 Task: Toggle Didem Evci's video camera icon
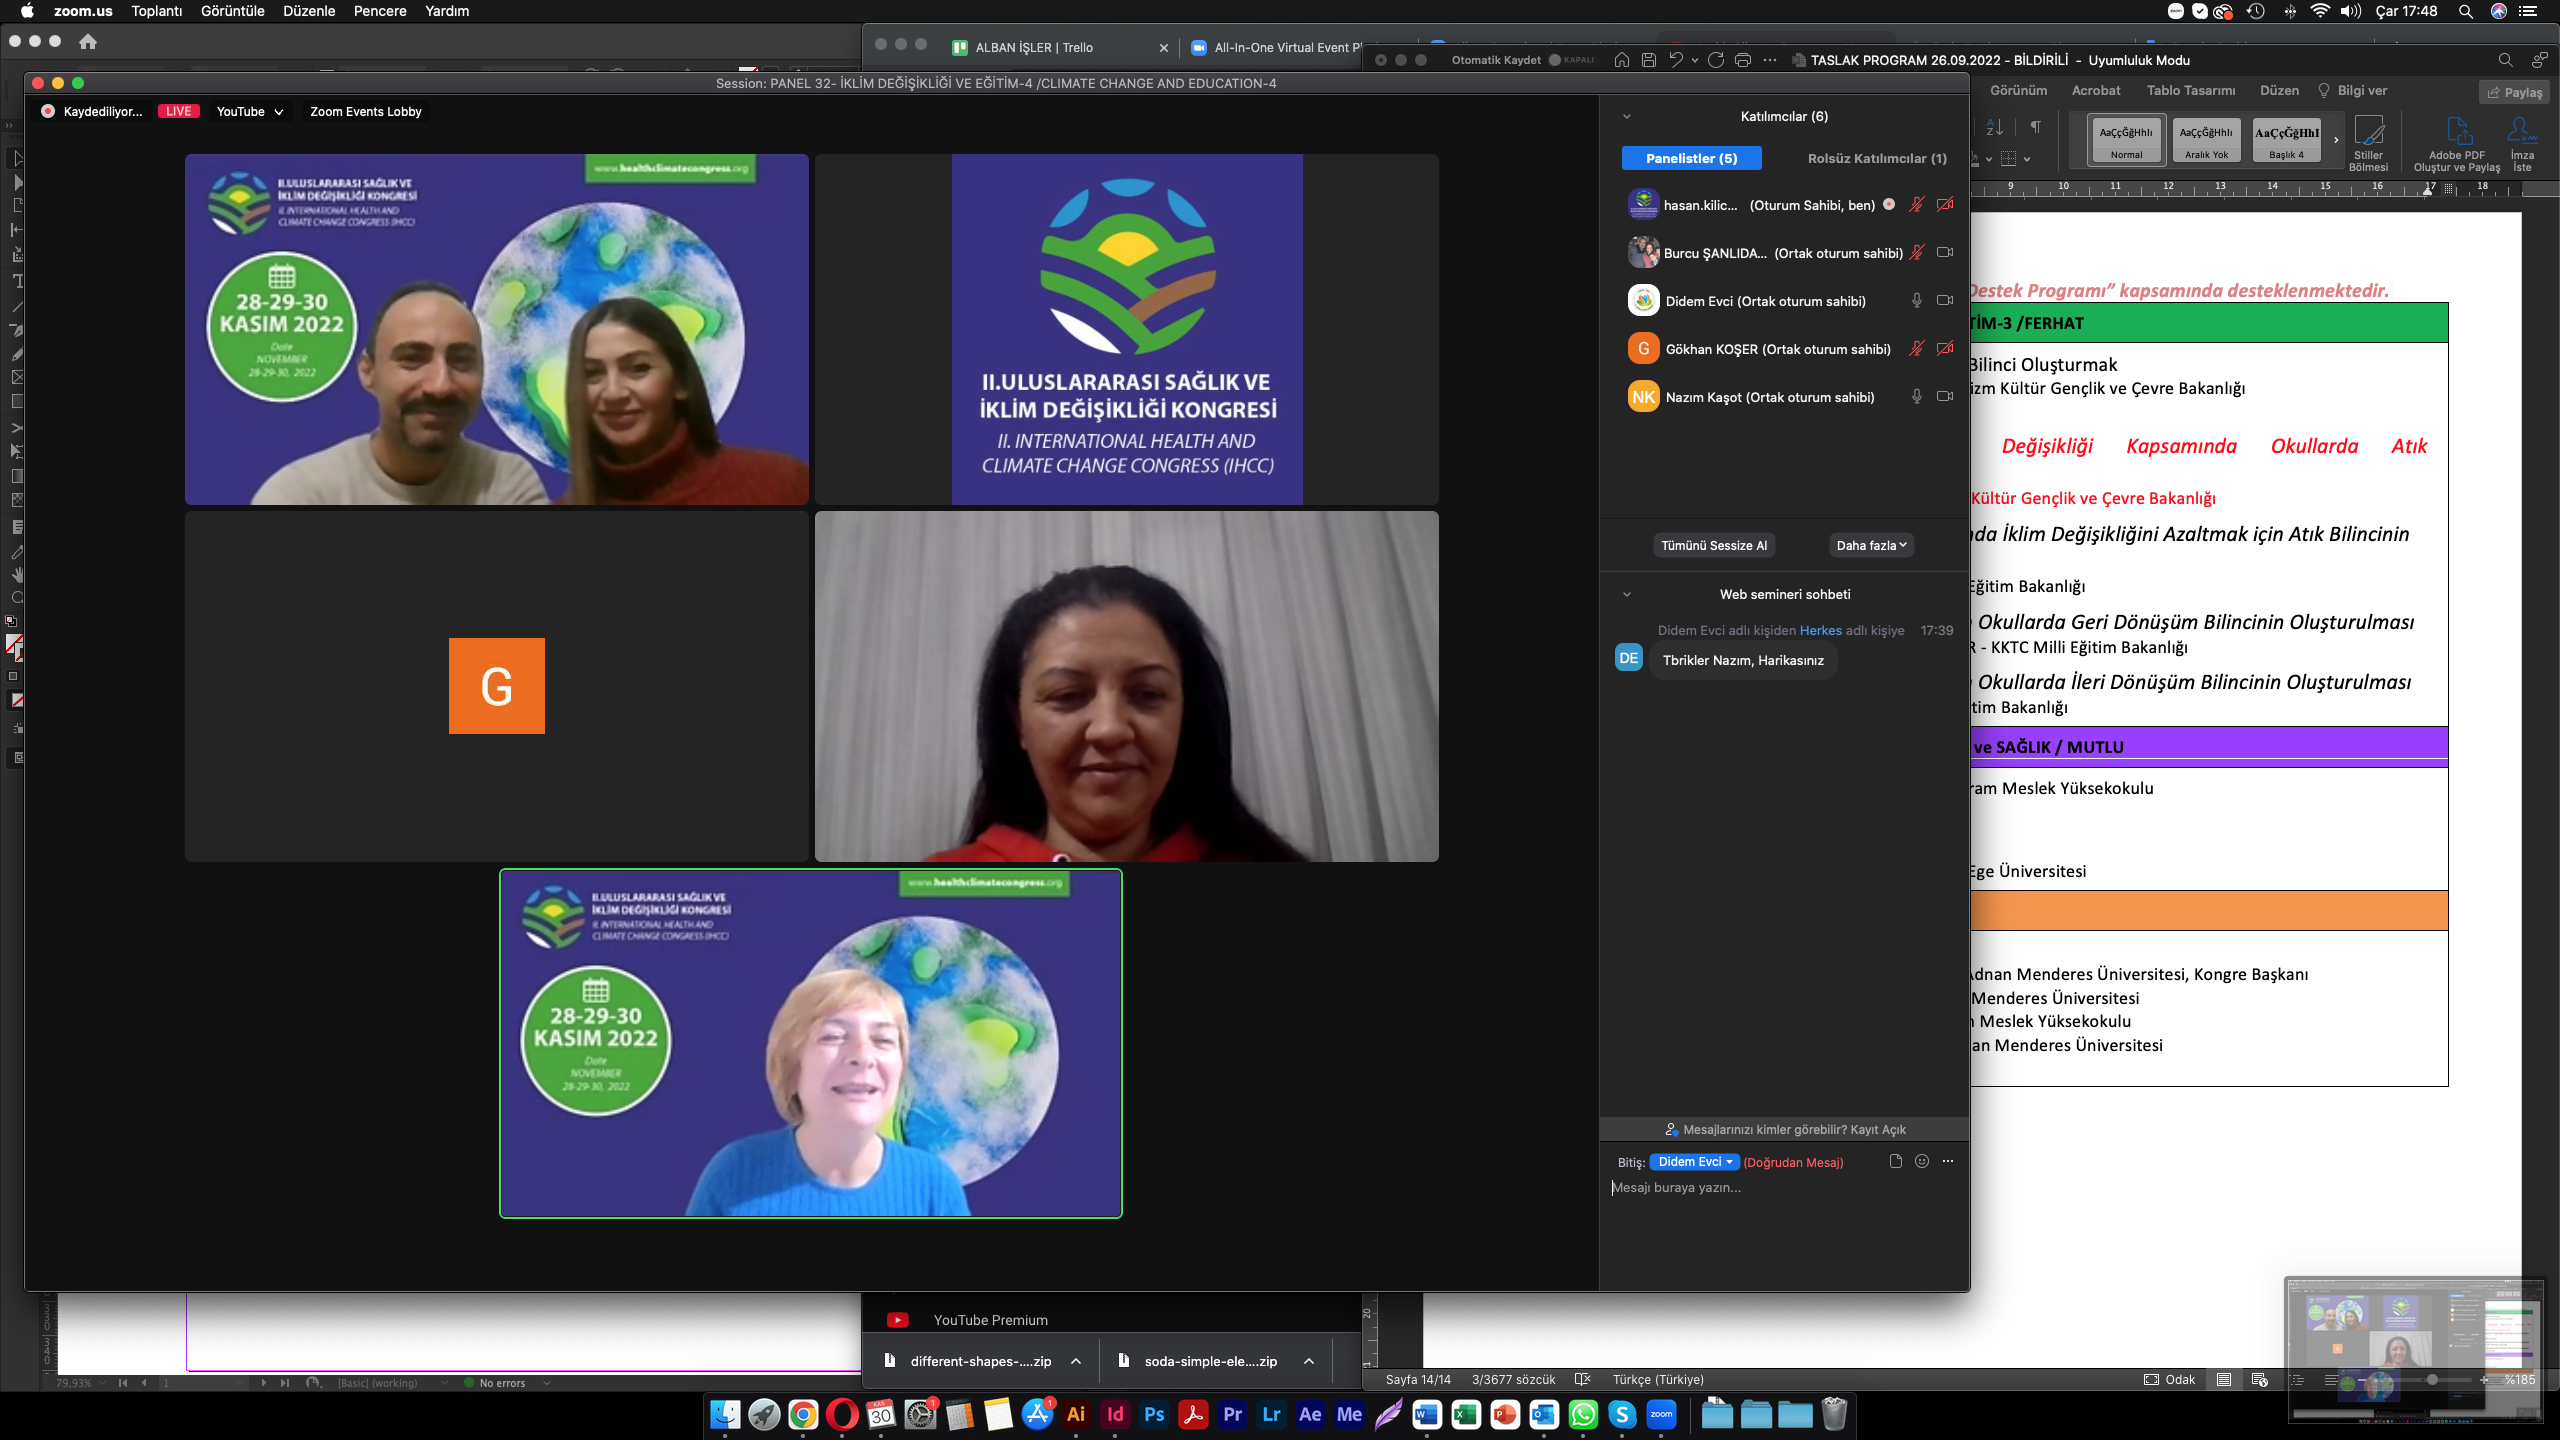point(1945,301)
